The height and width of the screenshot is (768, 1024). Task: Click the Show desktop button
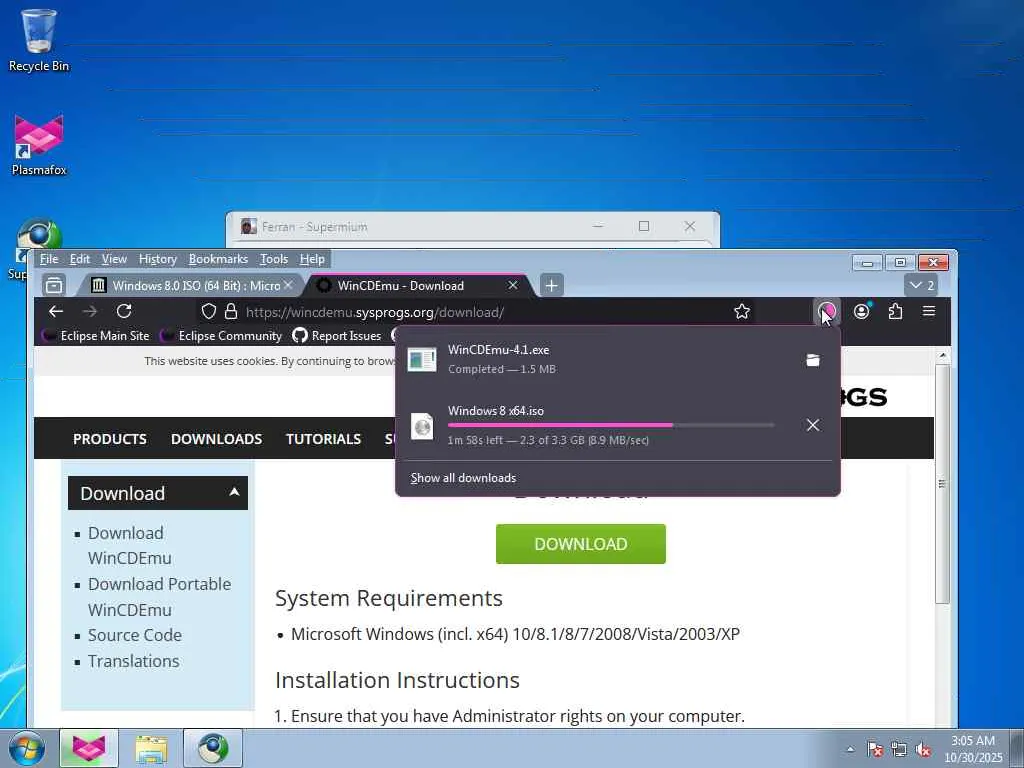[x=1016, y=748]
